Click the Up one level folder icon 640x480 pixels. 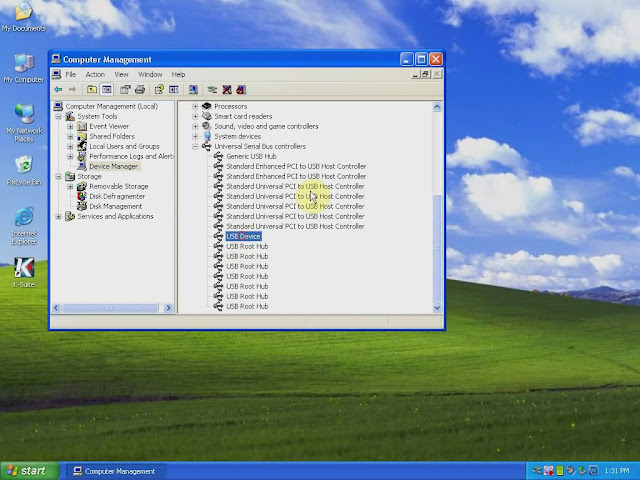tap(92, 89)
